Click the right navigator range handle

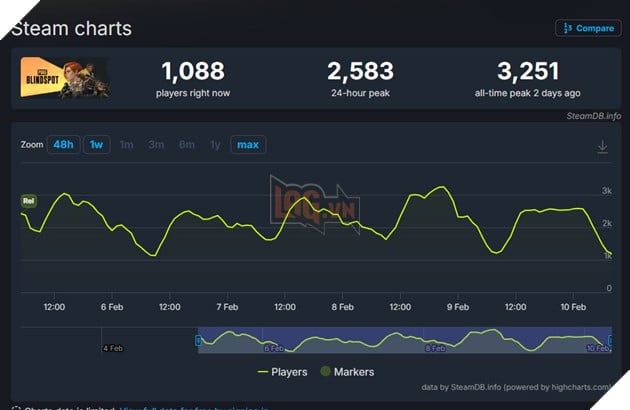(x=610, y=340)
